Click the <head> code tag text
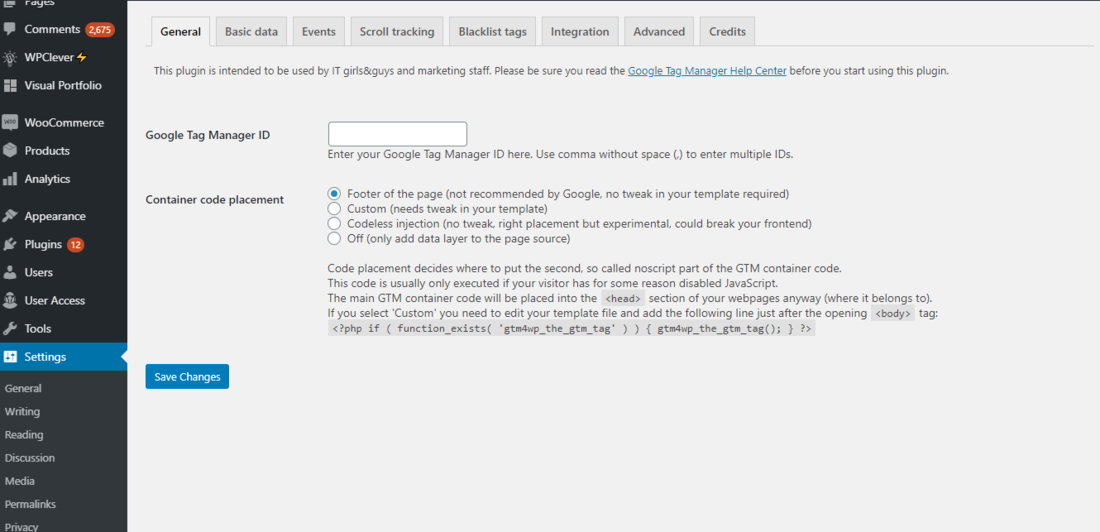The image size is (1100, 532). [x=623, y=298]
